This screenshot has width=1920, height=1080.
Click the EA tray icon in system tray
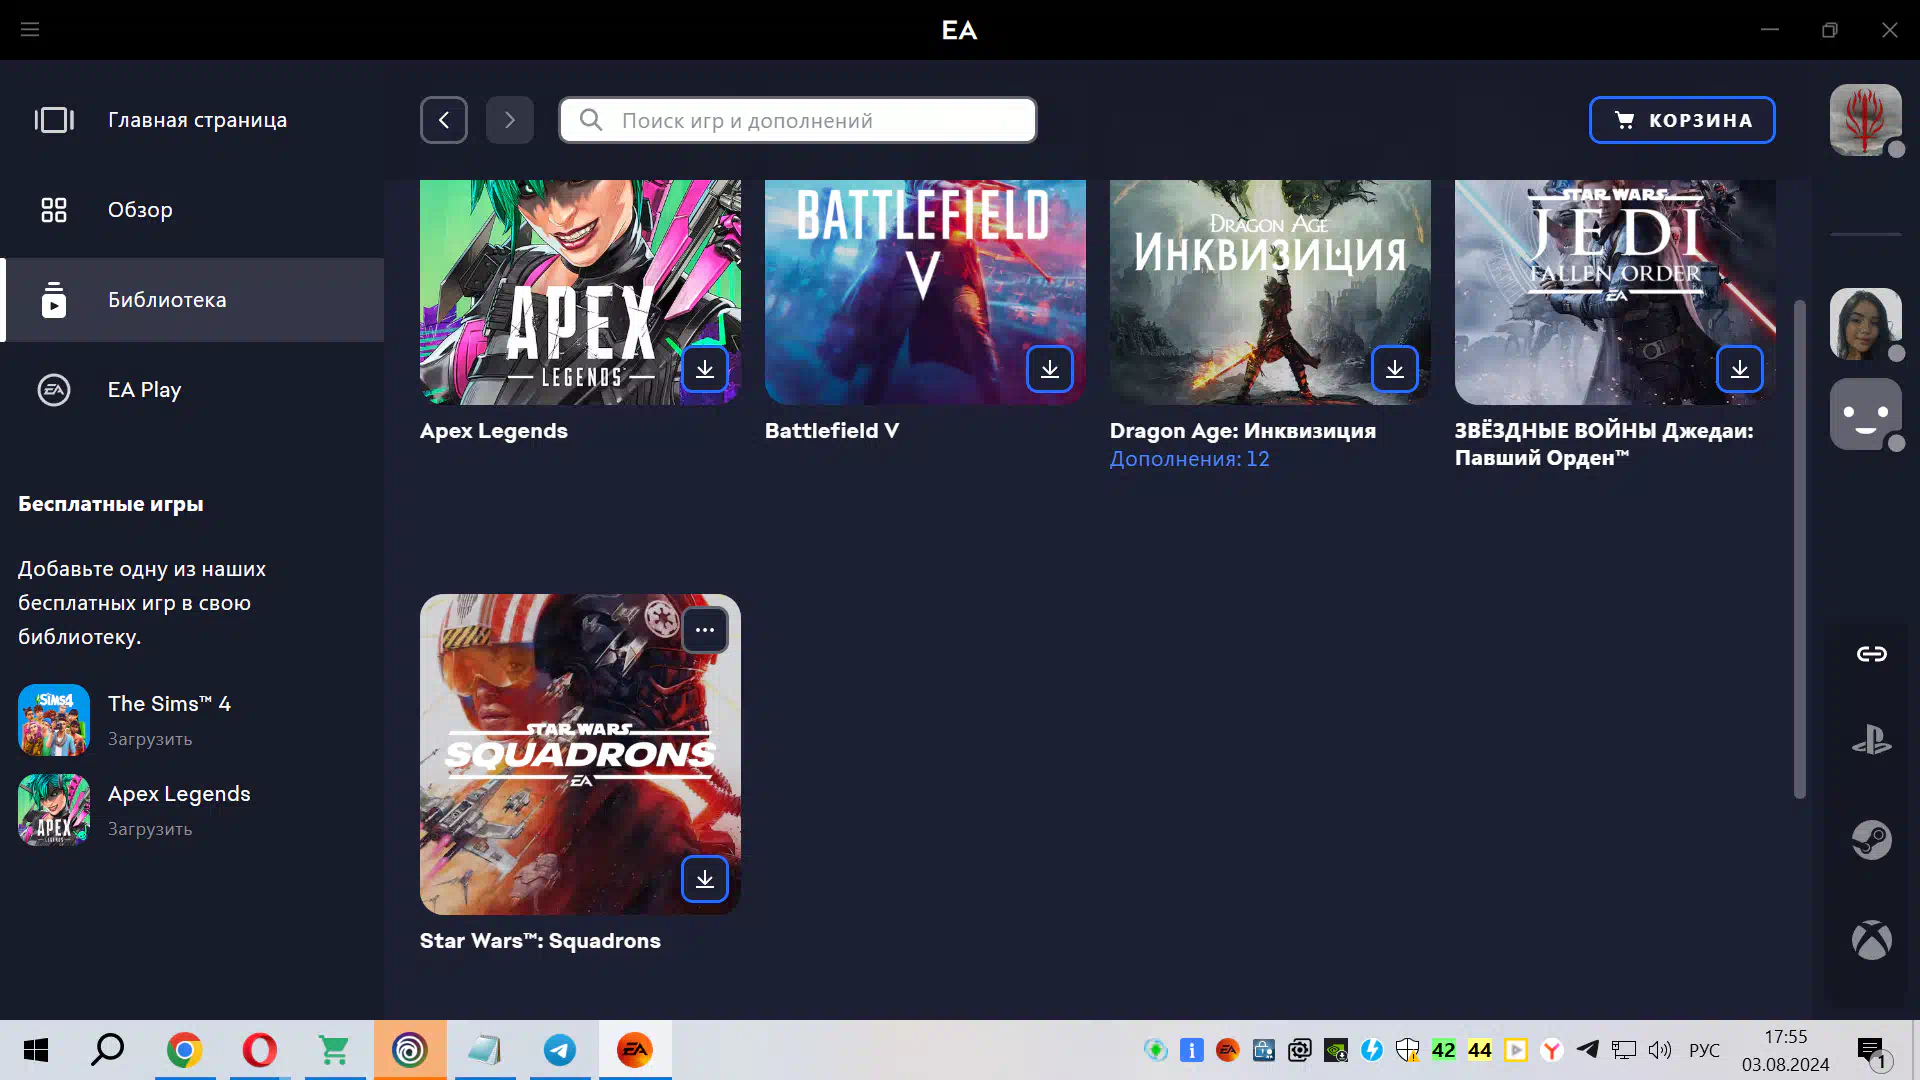click(1228, 1050)
